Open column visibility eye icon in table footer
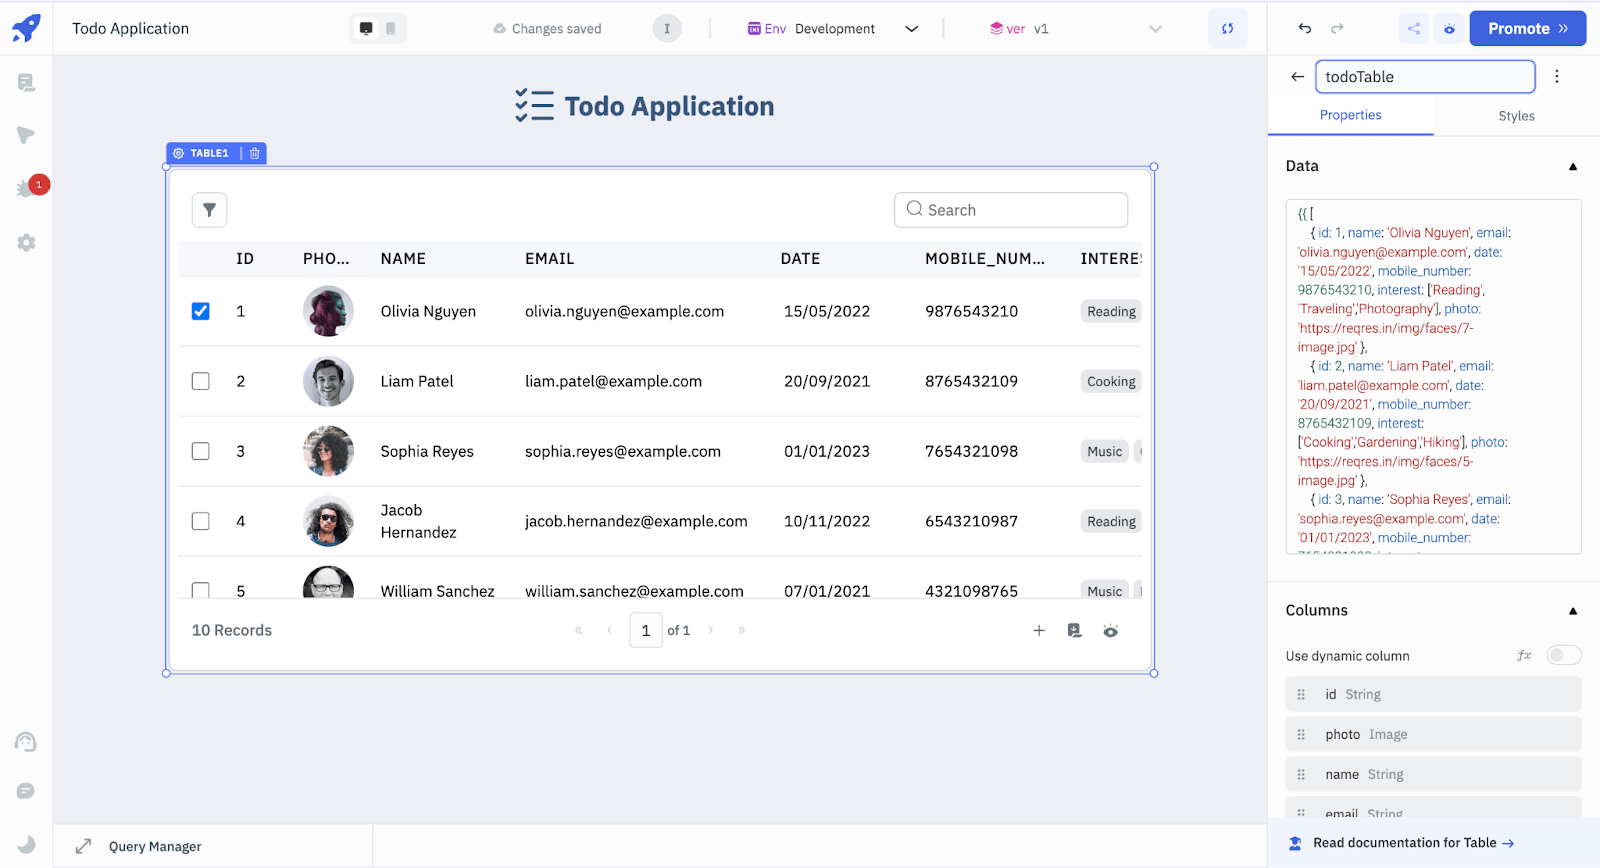Screen dimensions: 1600x868 [1110, 631]
